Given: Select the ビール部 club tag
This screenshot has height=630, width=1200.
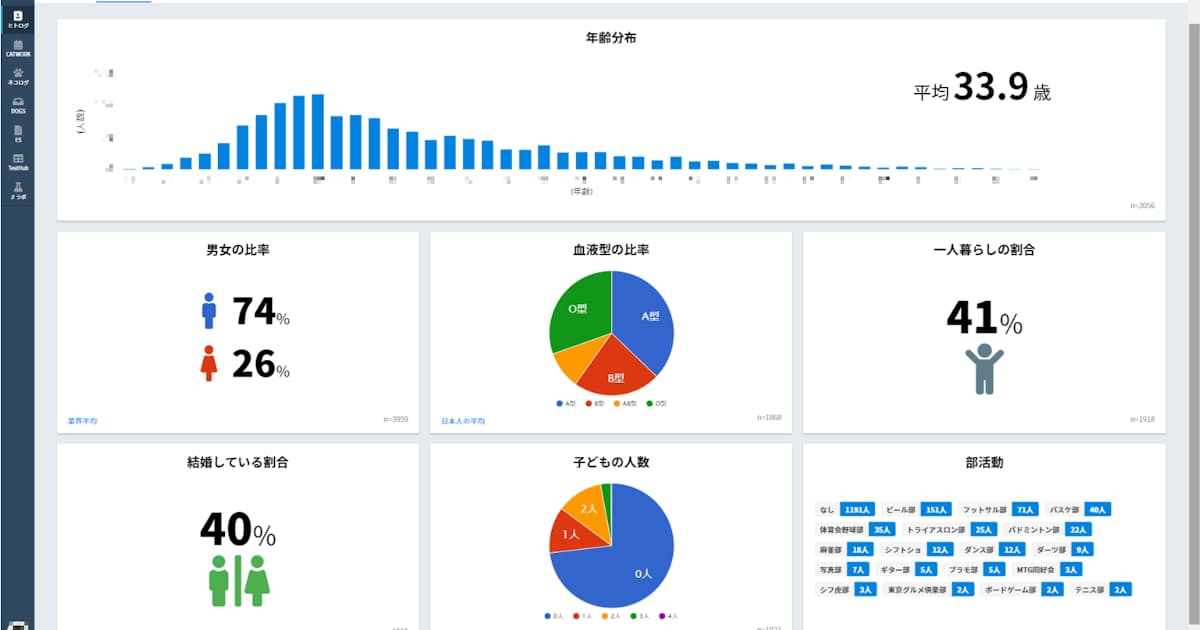Looking at the screenshot, I should [x=918, y=509].
